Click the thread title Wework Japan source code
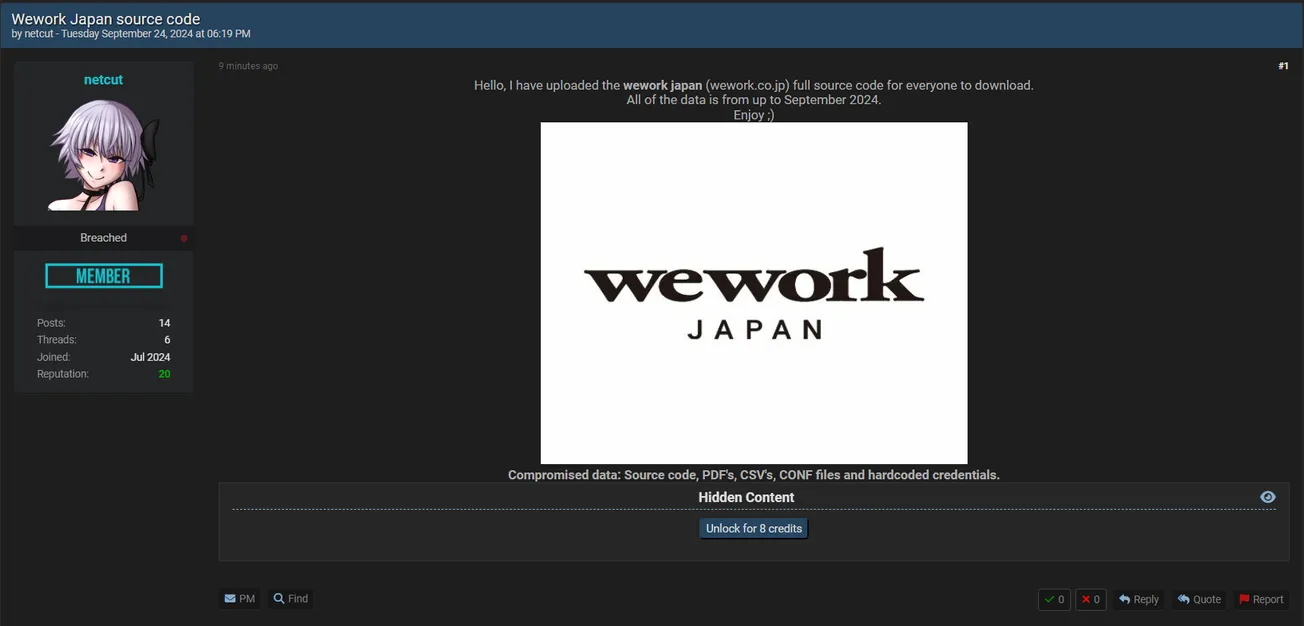This screenshot has height=626, width=1304. click(106, 19)
